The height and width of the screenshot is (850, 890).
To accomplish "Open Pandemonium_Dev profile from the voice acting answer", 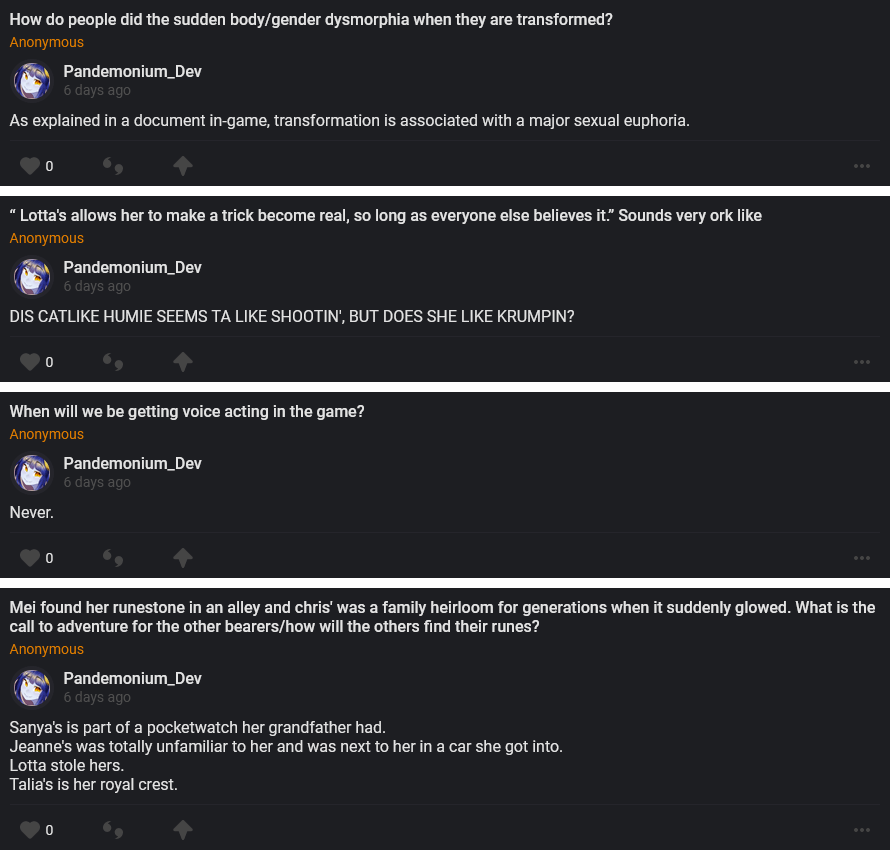I will (x=132, y=463).
